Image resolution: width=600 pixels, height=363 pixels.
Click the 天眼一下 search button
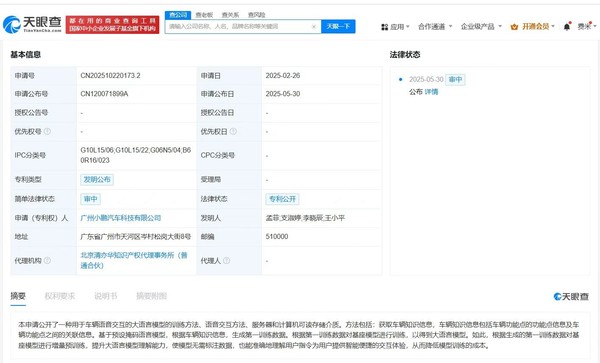(x=338, y=26)
